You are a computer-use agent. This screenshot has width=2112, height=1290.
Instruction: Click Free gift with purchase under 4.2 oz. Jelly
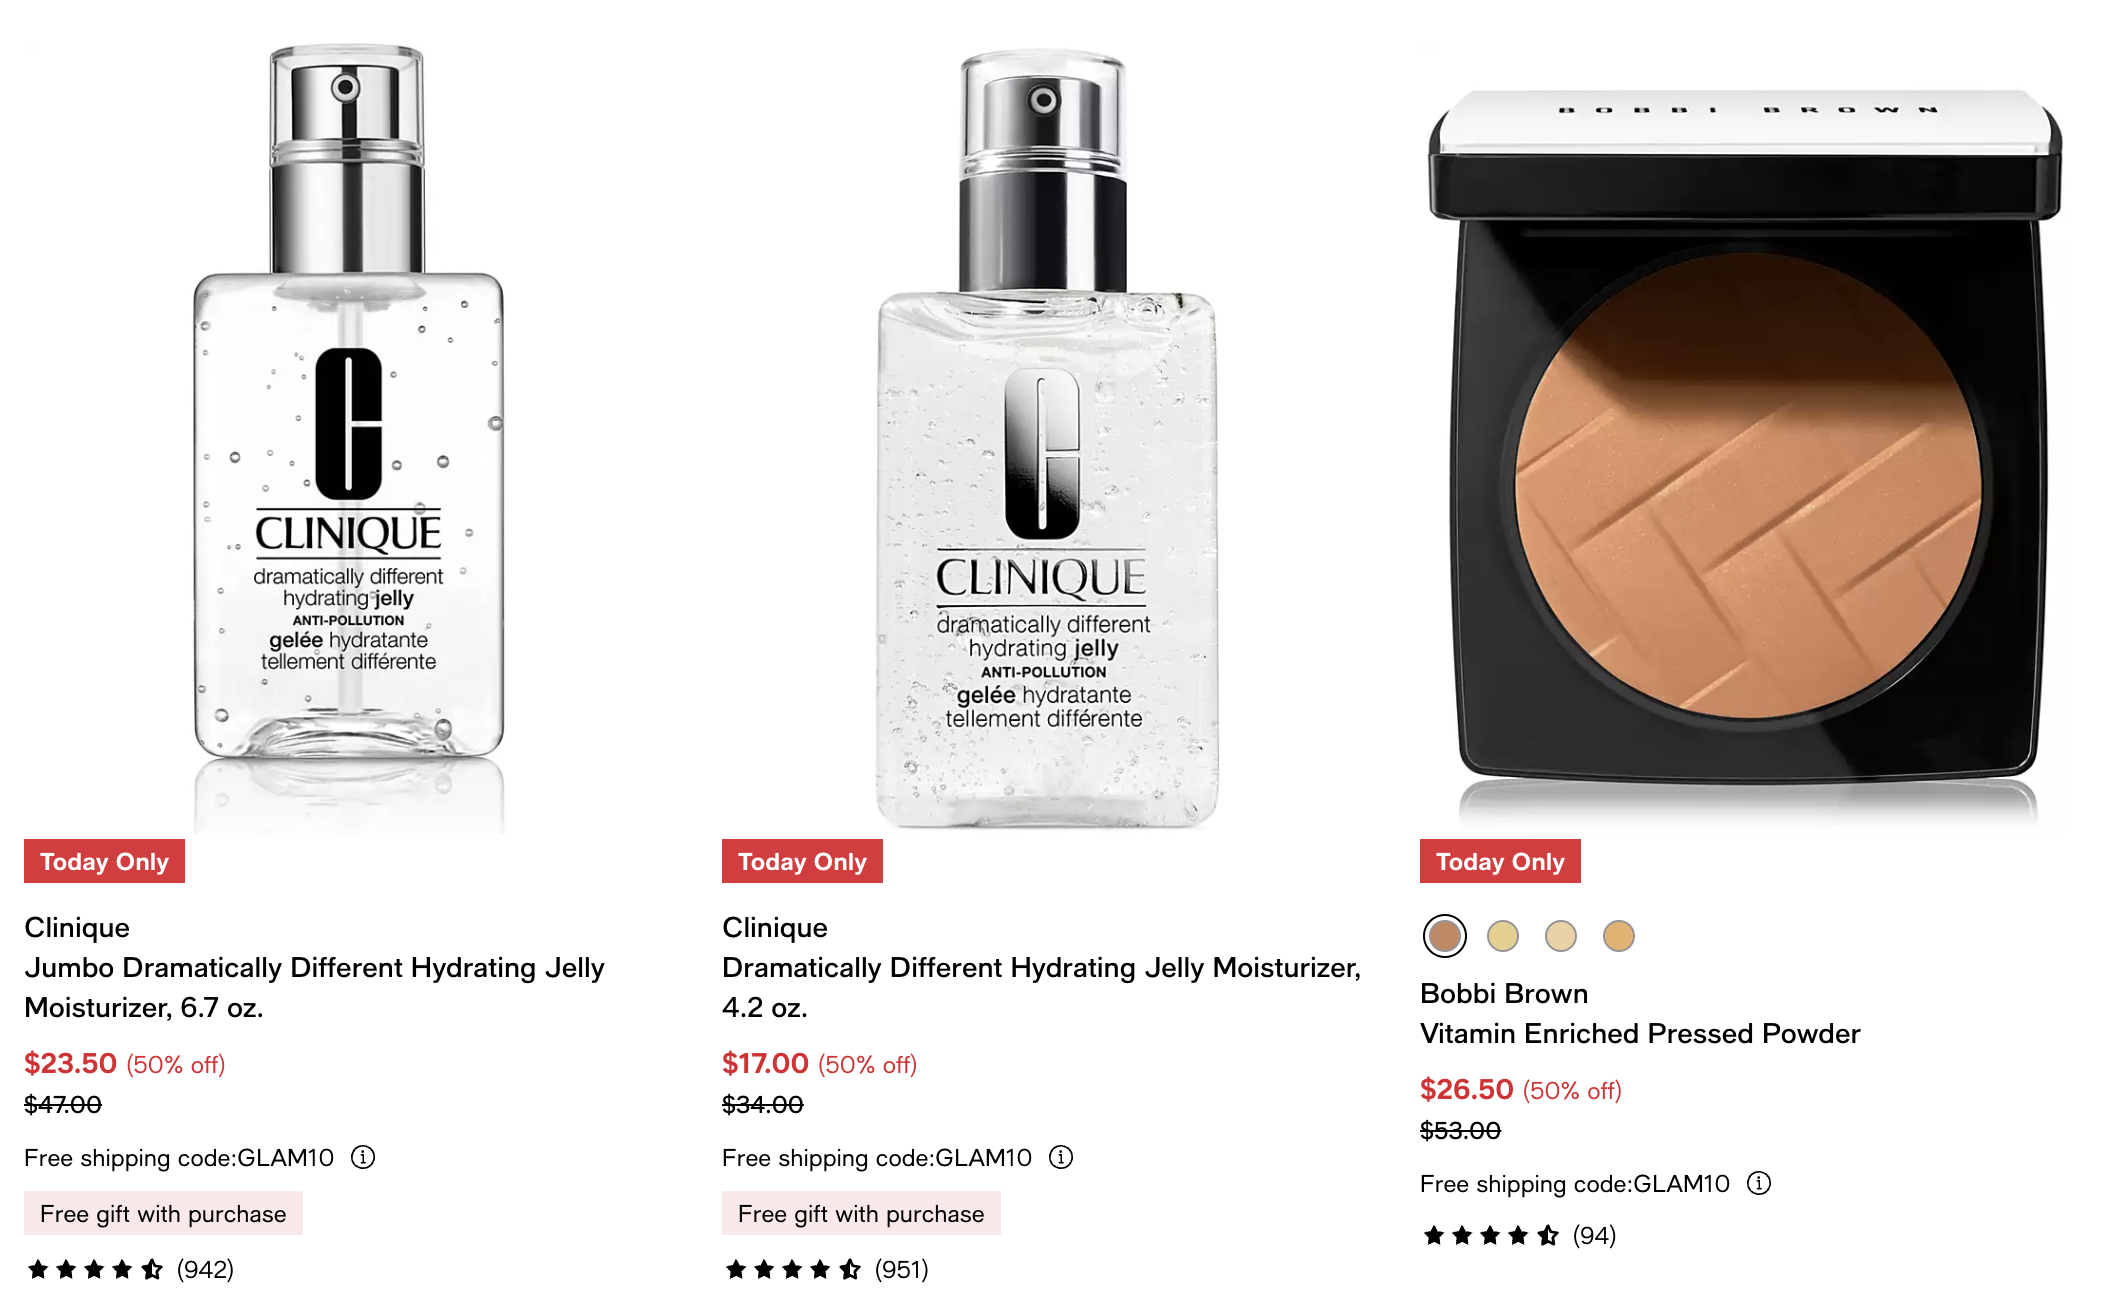[861, 1213]
